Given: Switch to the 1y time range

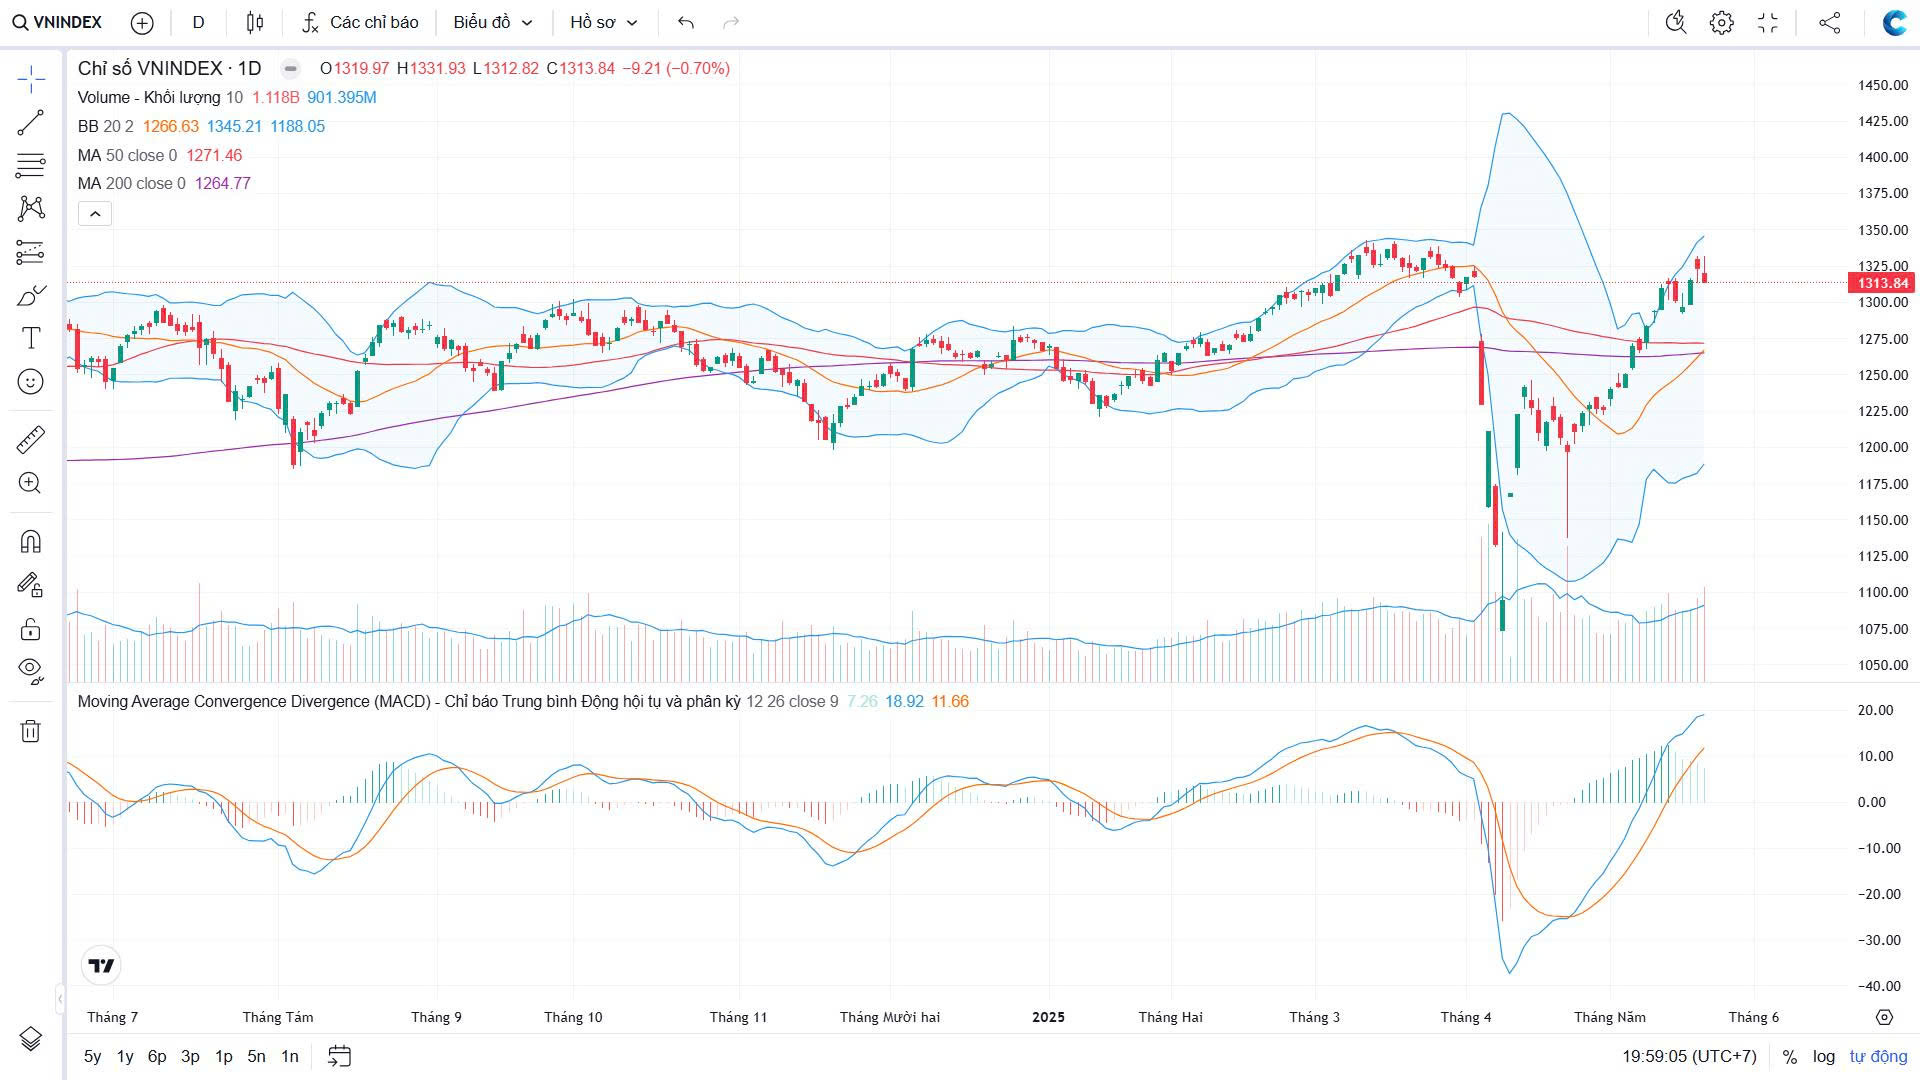Looking at the screenshot, I should 125,1056.
